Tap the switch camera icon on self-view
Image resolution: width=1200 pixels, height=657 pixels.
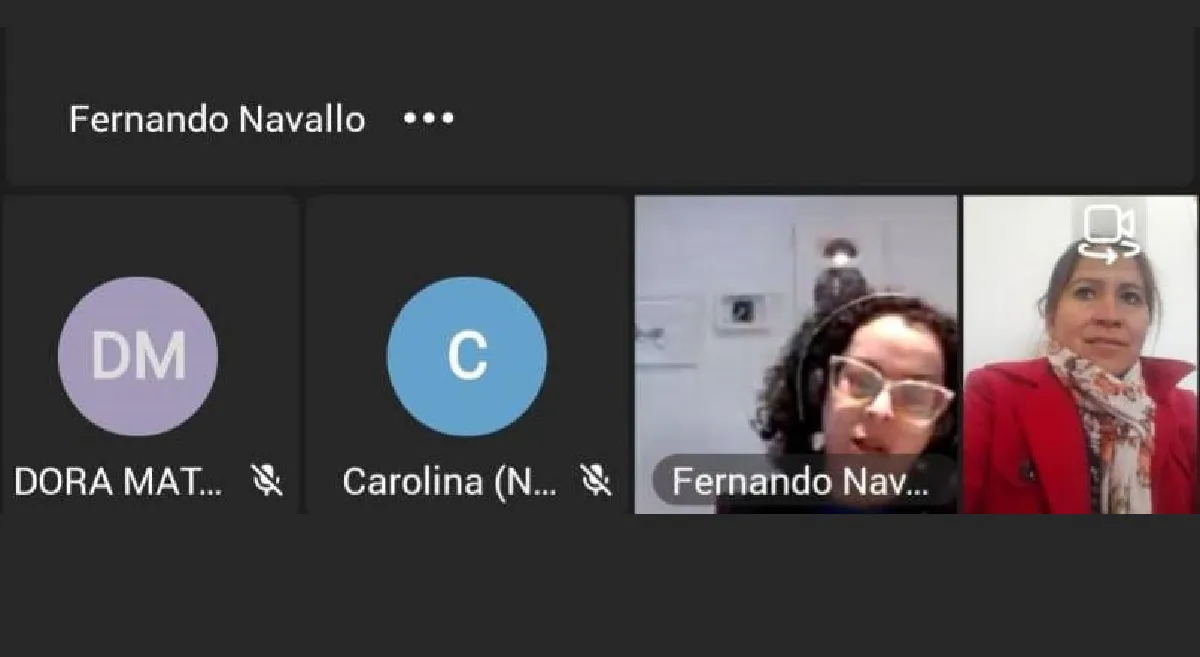click(x=1109, y=232)
